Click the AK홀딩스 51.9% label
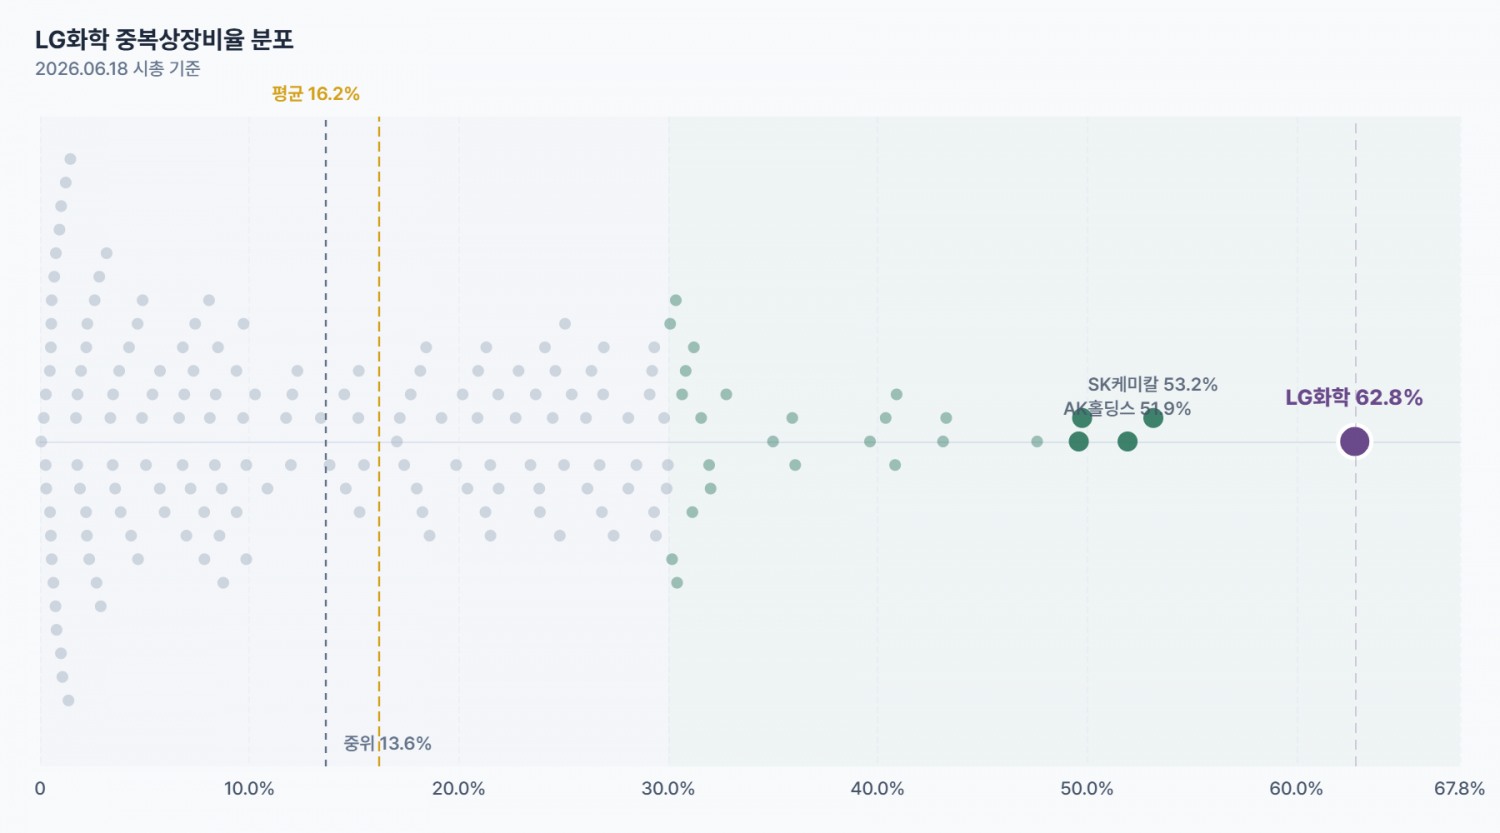 tap(1127, 409)
